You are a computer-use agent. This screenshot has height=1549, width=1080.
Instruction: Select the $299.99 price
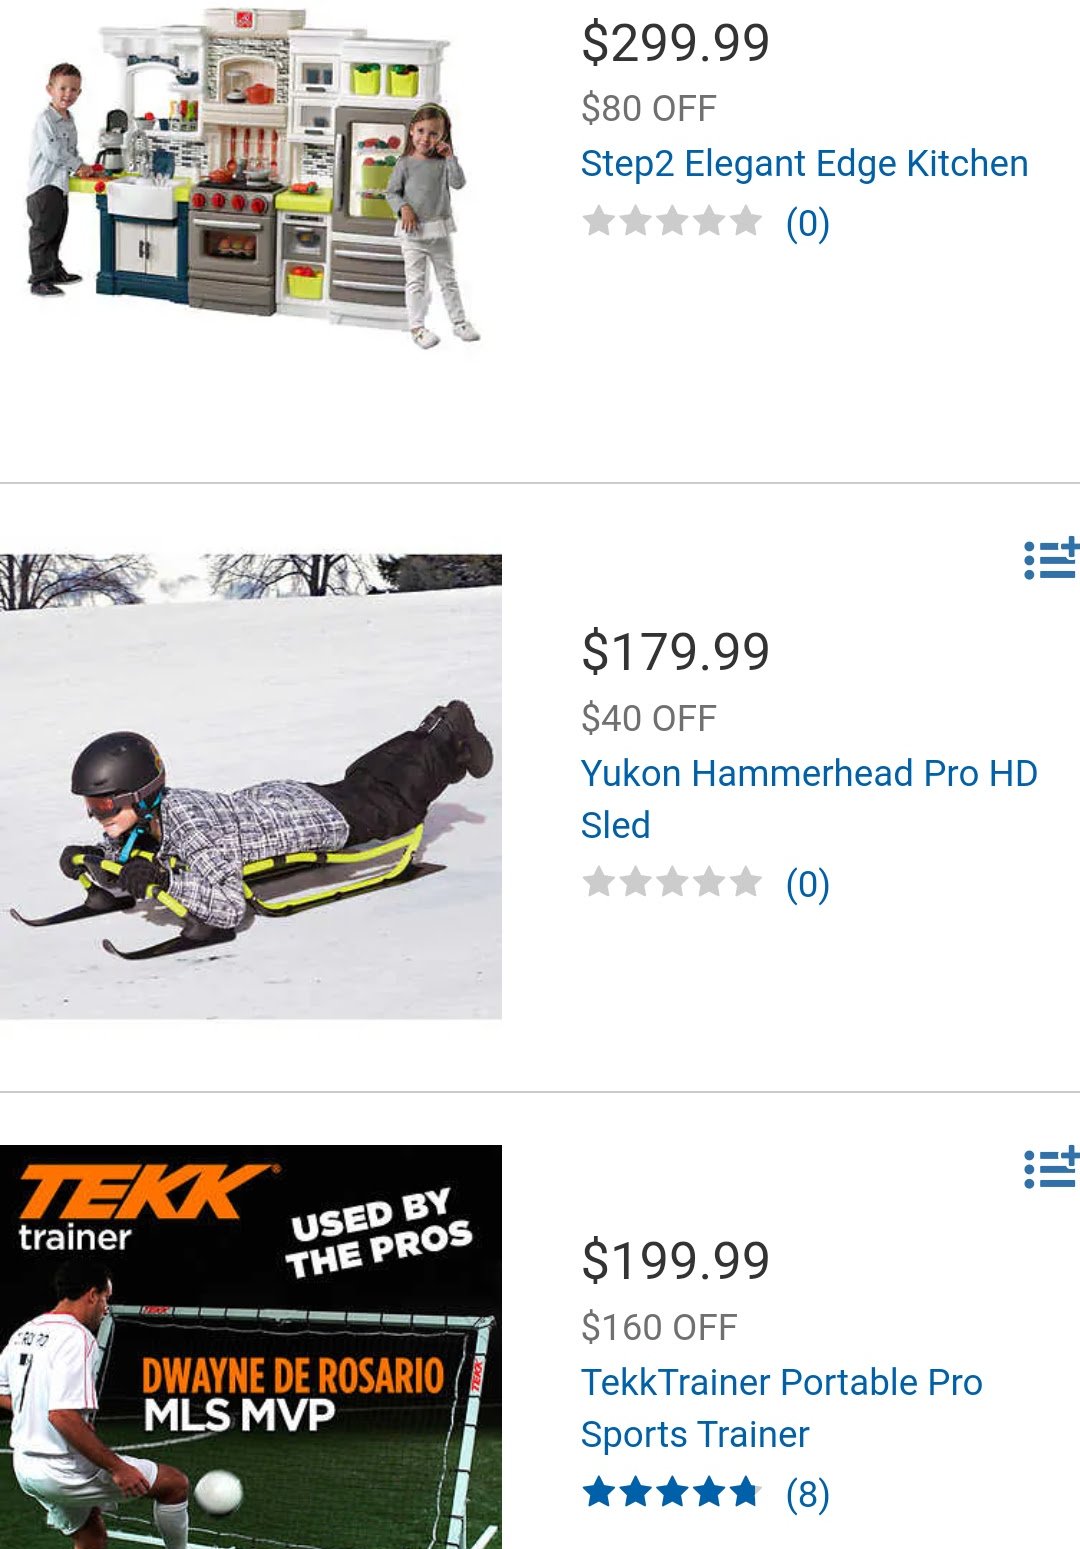coord(676,43)
